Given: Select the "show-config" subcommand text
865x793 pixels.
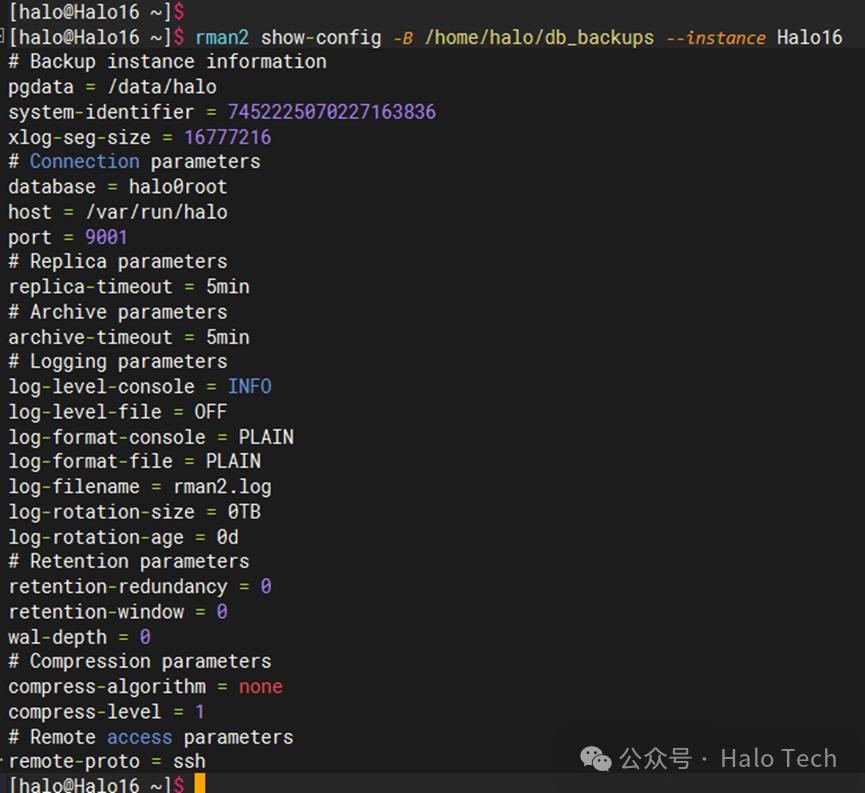Looking at the screenshot, I should pos(321,38).
